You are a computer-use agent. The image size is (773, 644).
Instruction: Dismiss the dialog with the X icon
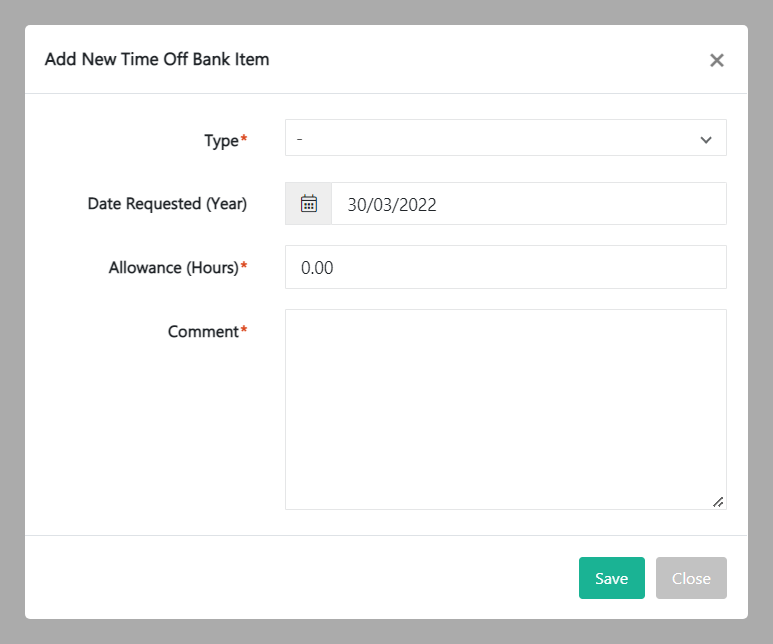point(716,60)
